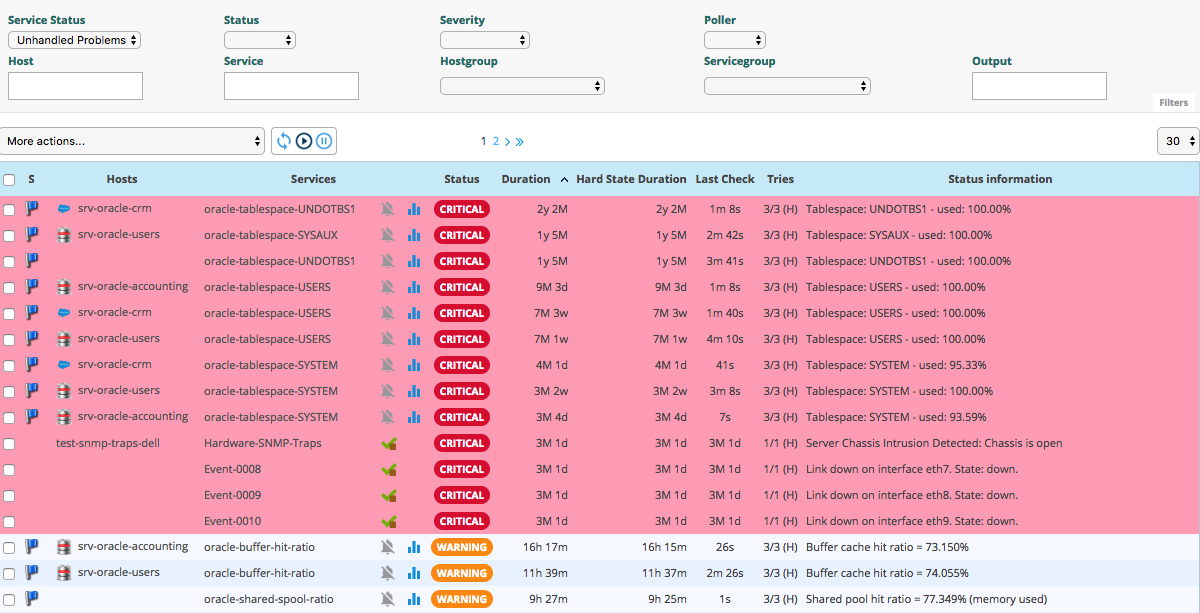
Task: Open the test-snmp-traps-dell host link
Action: [x=108, y=443]
